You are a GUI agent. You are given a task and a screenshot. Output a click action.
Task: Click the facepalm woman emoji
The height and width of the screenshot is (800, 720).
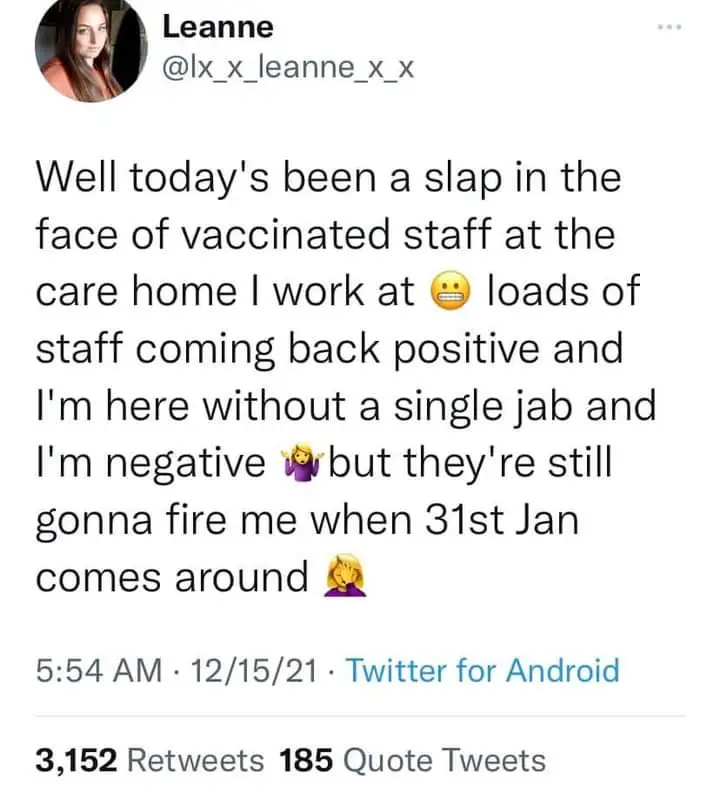[344, 578]
